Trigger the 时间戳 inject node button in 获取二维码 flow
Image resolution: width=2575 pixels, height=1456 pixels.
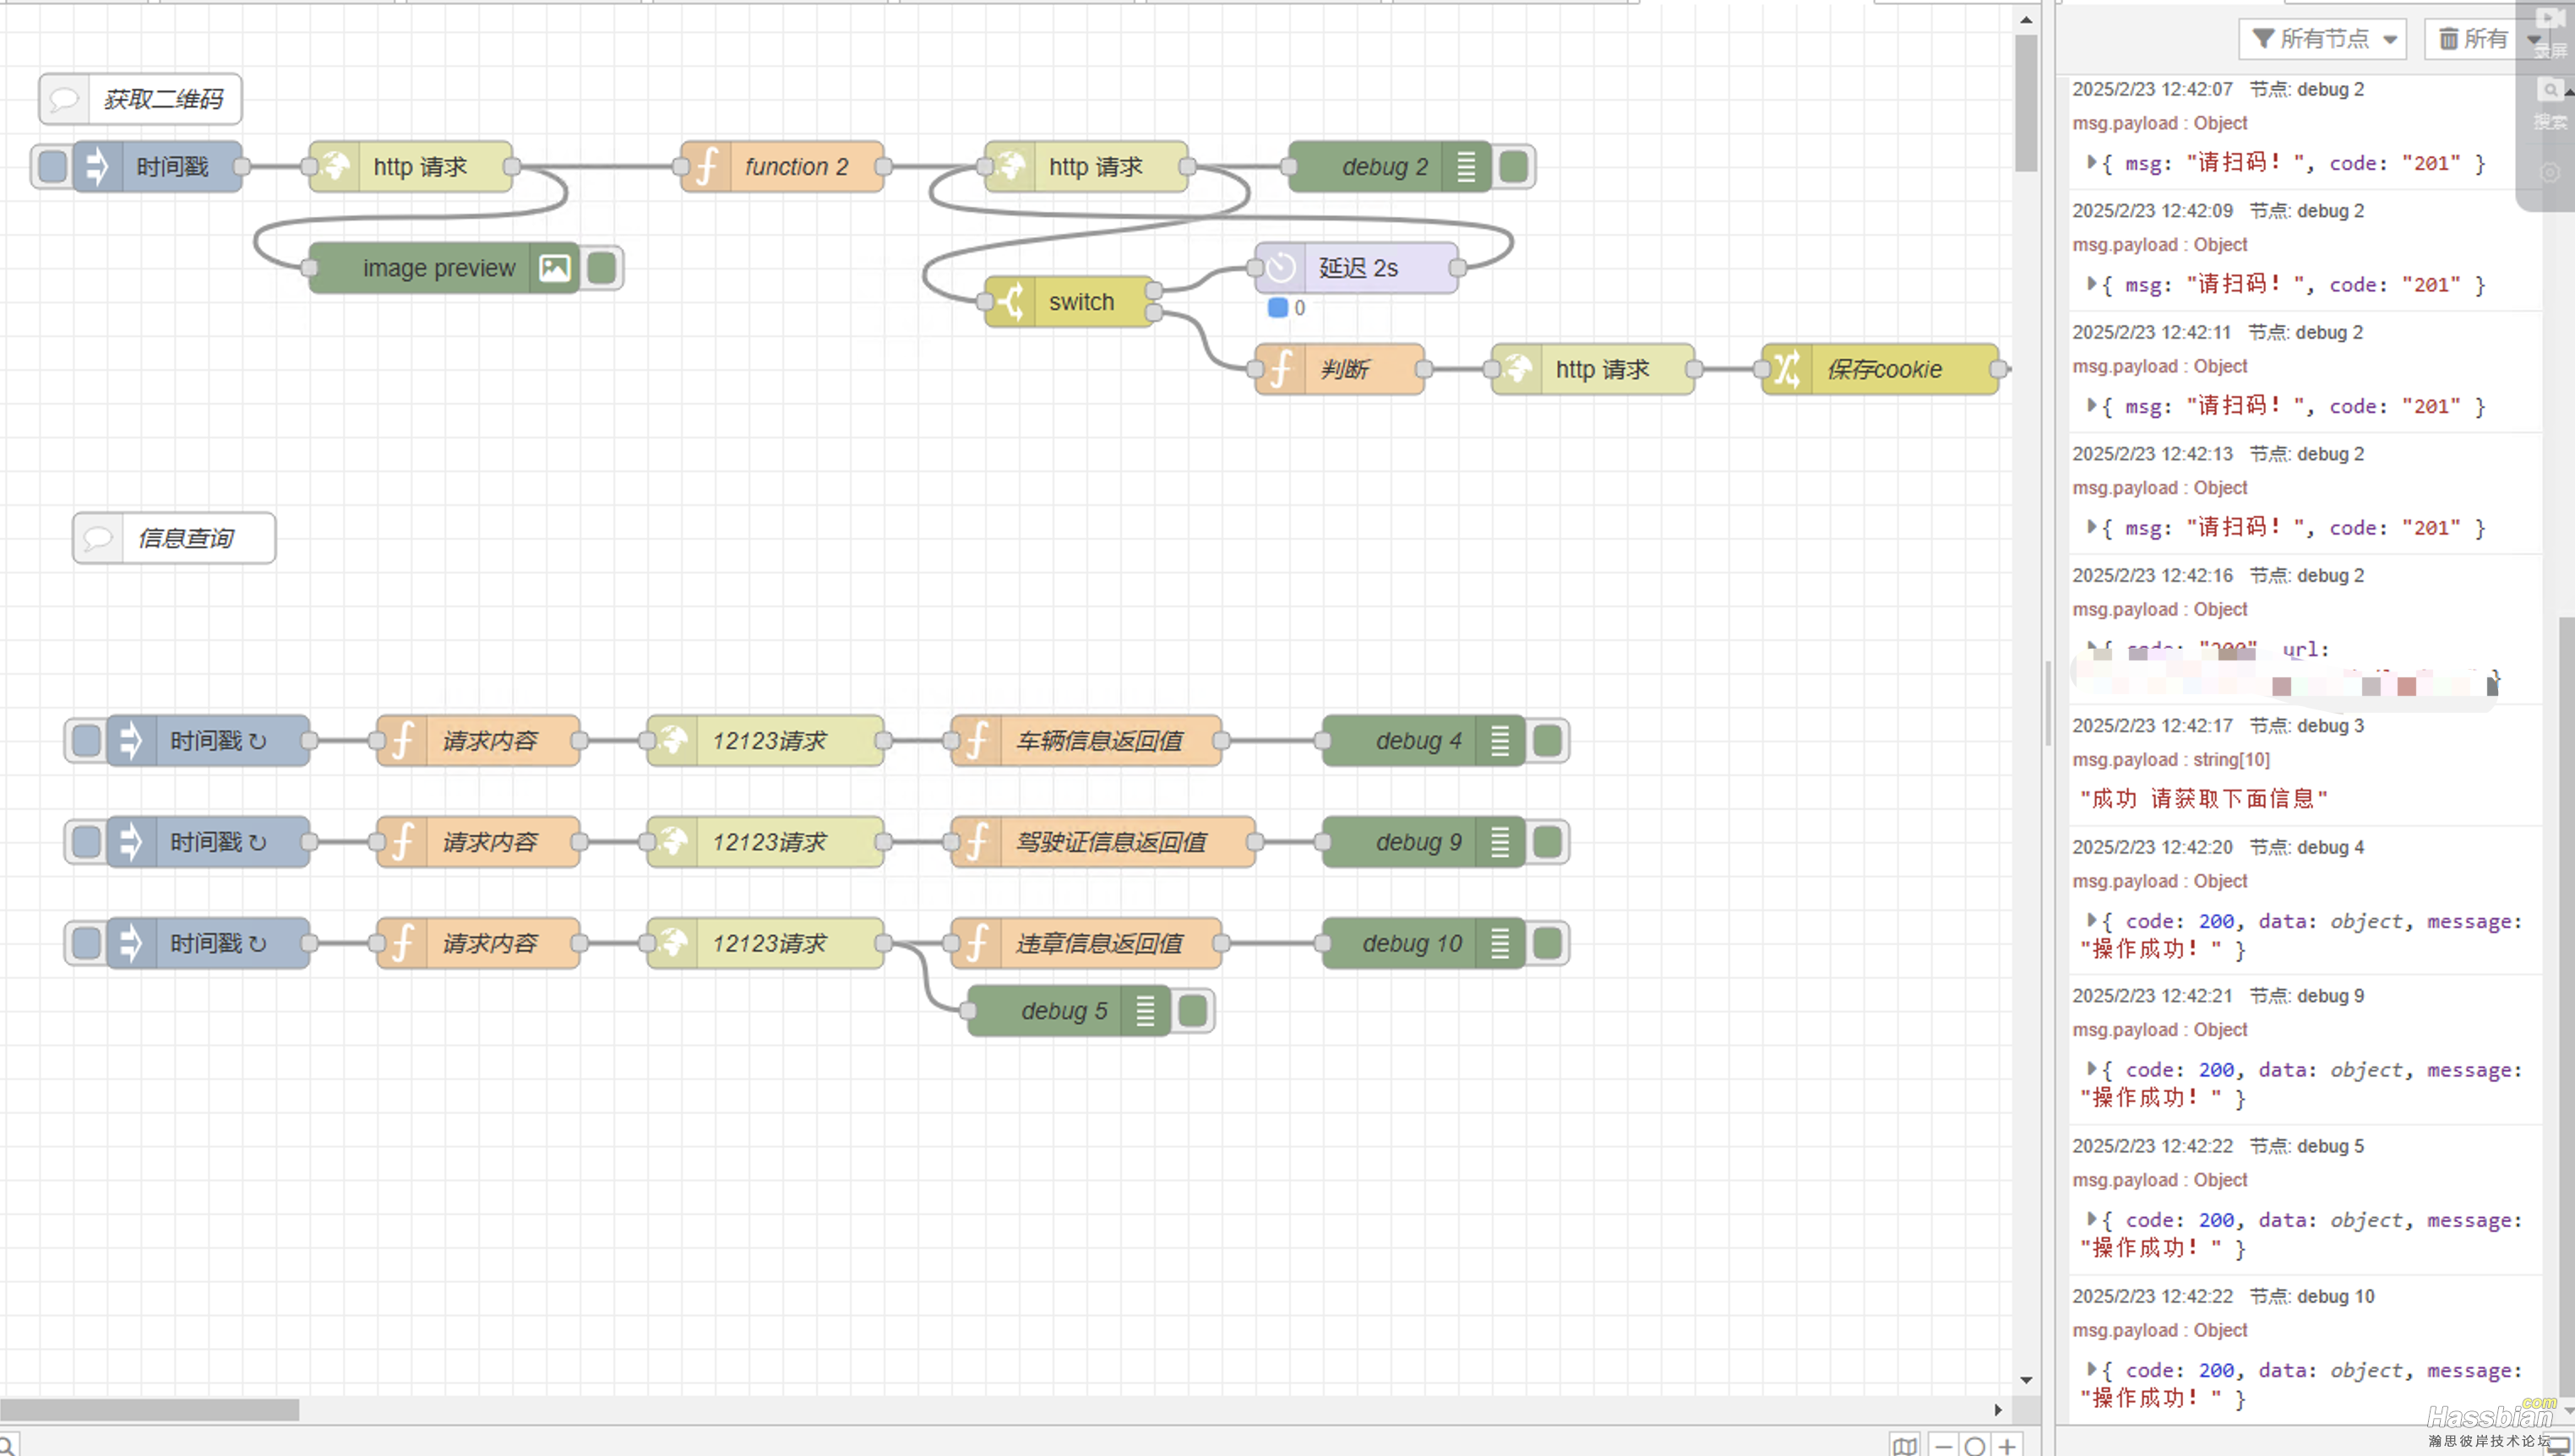click(x=52, y=166)
